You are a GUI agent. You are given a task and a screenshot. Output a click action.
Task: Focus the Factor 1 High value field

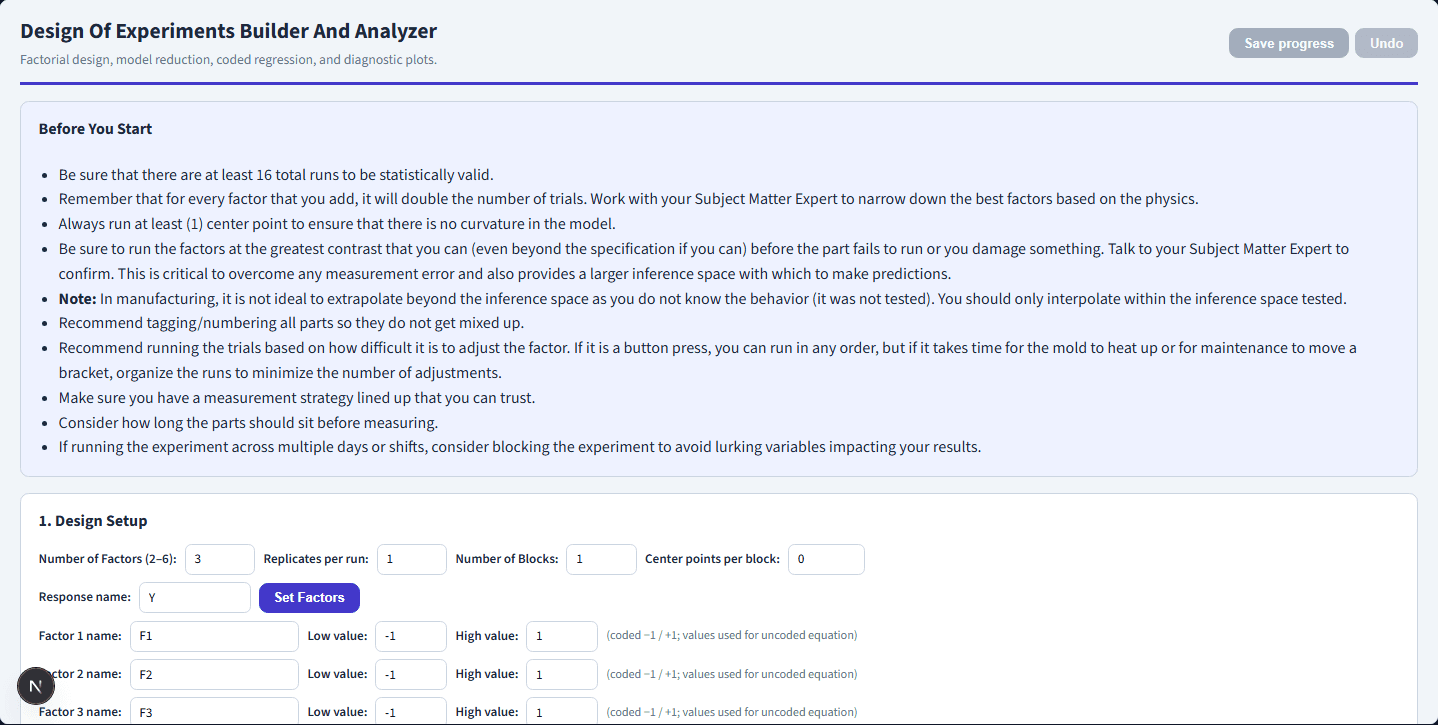coord(562,636)
